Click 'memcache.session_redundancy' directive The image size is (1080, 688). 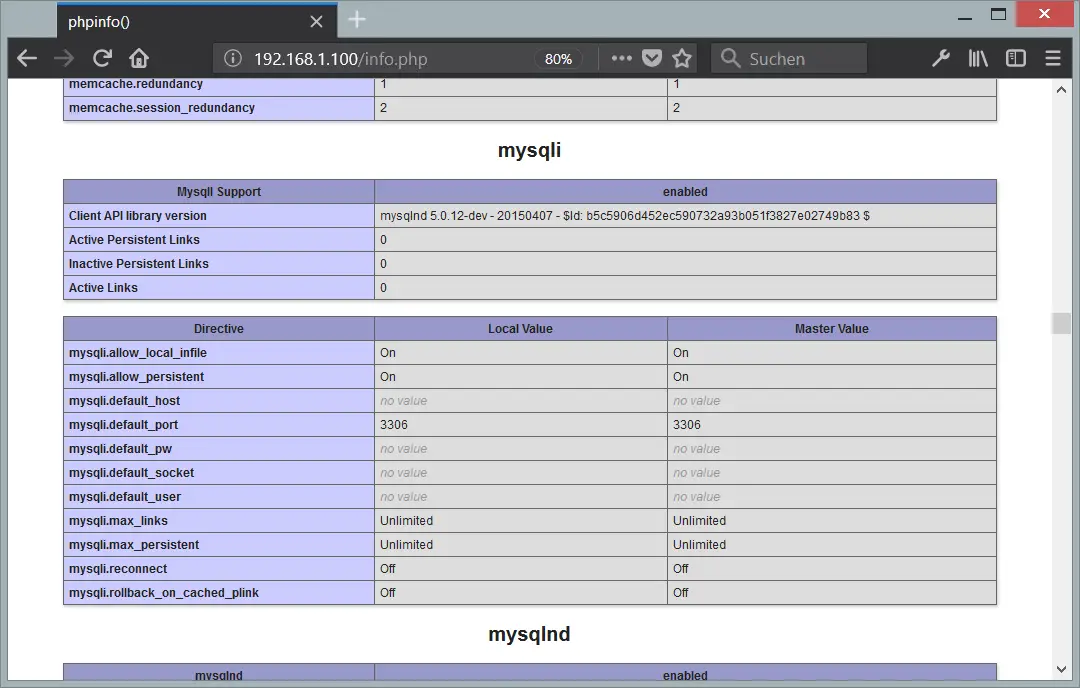click(x=162, y=108)
